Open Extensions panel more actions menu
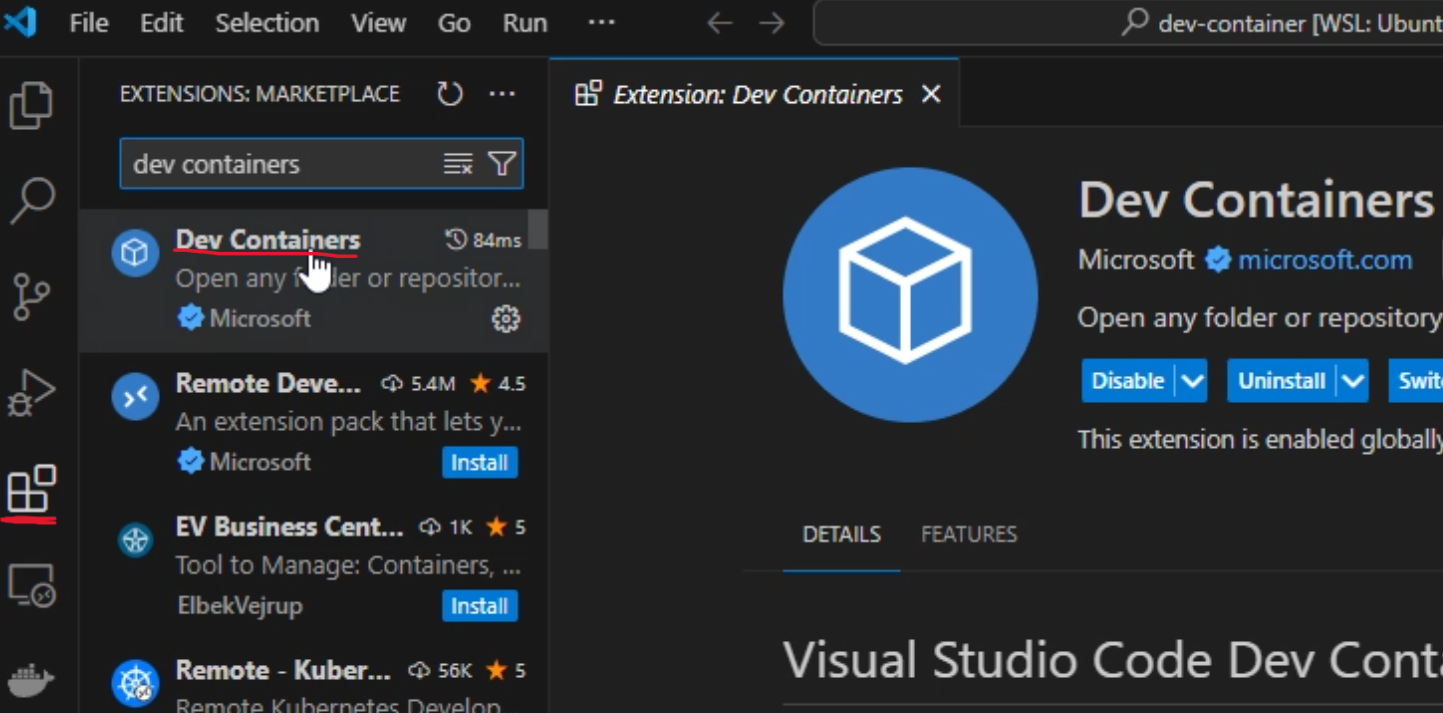 (502, 94)
